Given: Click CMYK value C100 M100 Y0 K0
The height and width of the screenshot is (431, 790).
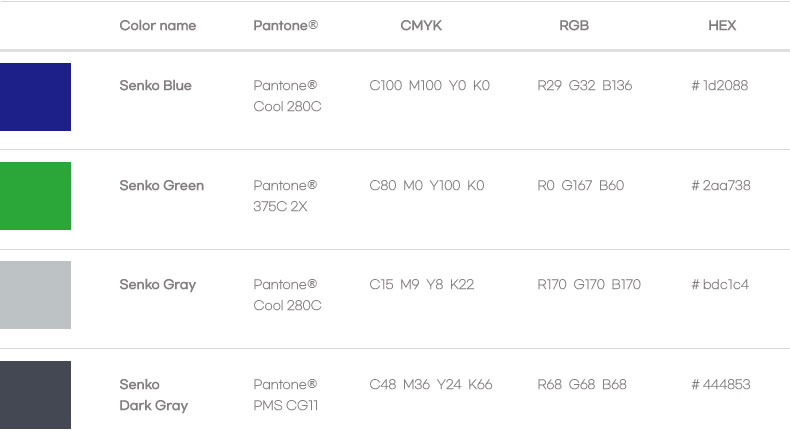Looking at the screenshot, I should click(429, 86).
